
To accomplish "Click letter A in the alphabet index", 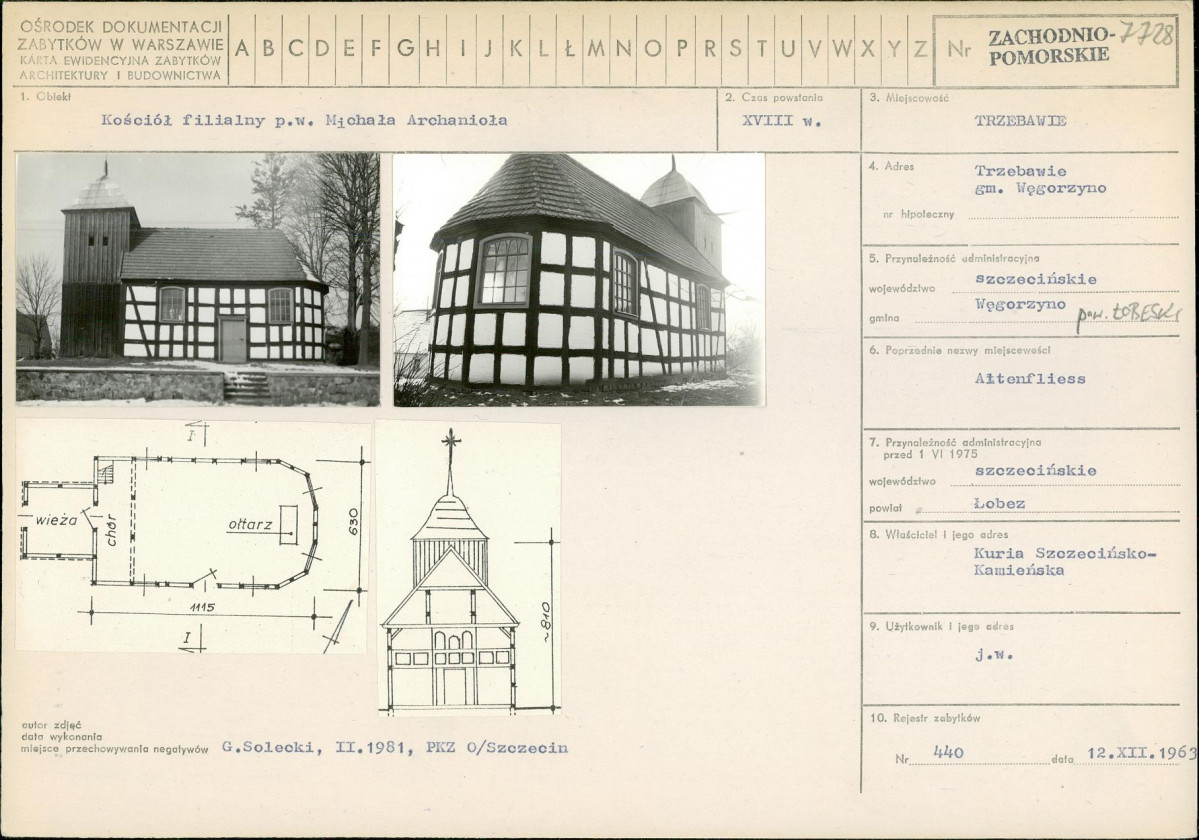I will point(242,48).
